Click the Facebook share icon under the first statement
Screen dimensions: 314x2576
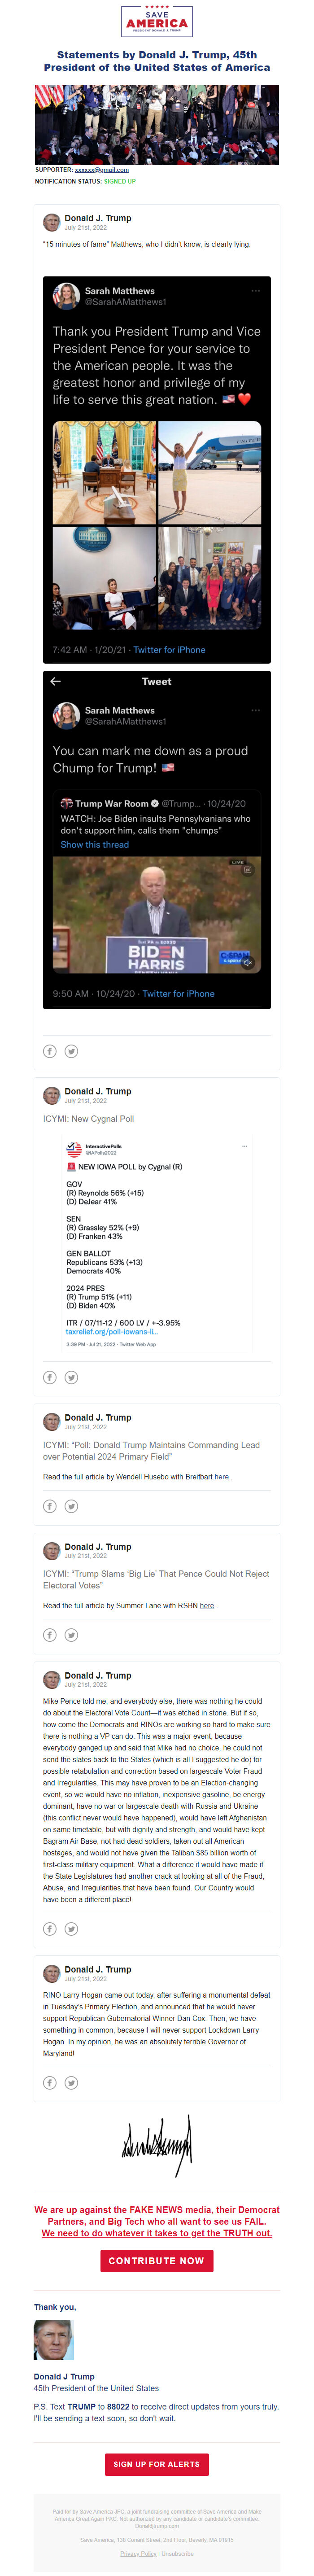[x=49, y=1051]
